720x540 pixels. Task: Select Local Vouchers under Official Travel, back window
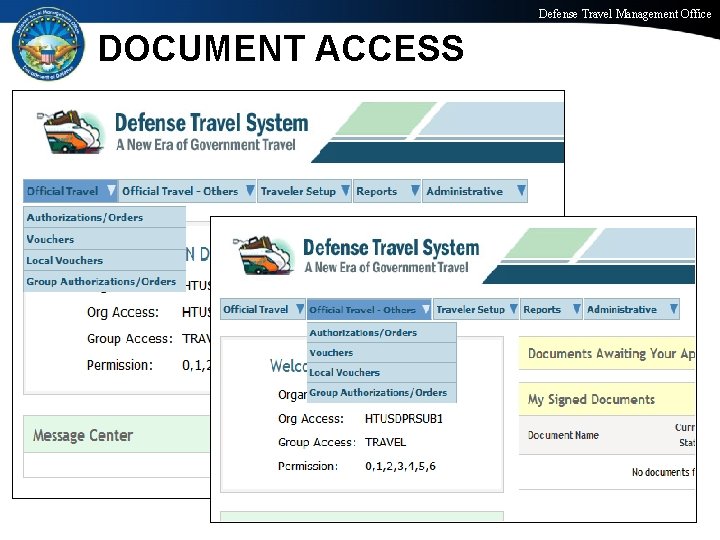(x=105, y=260)
